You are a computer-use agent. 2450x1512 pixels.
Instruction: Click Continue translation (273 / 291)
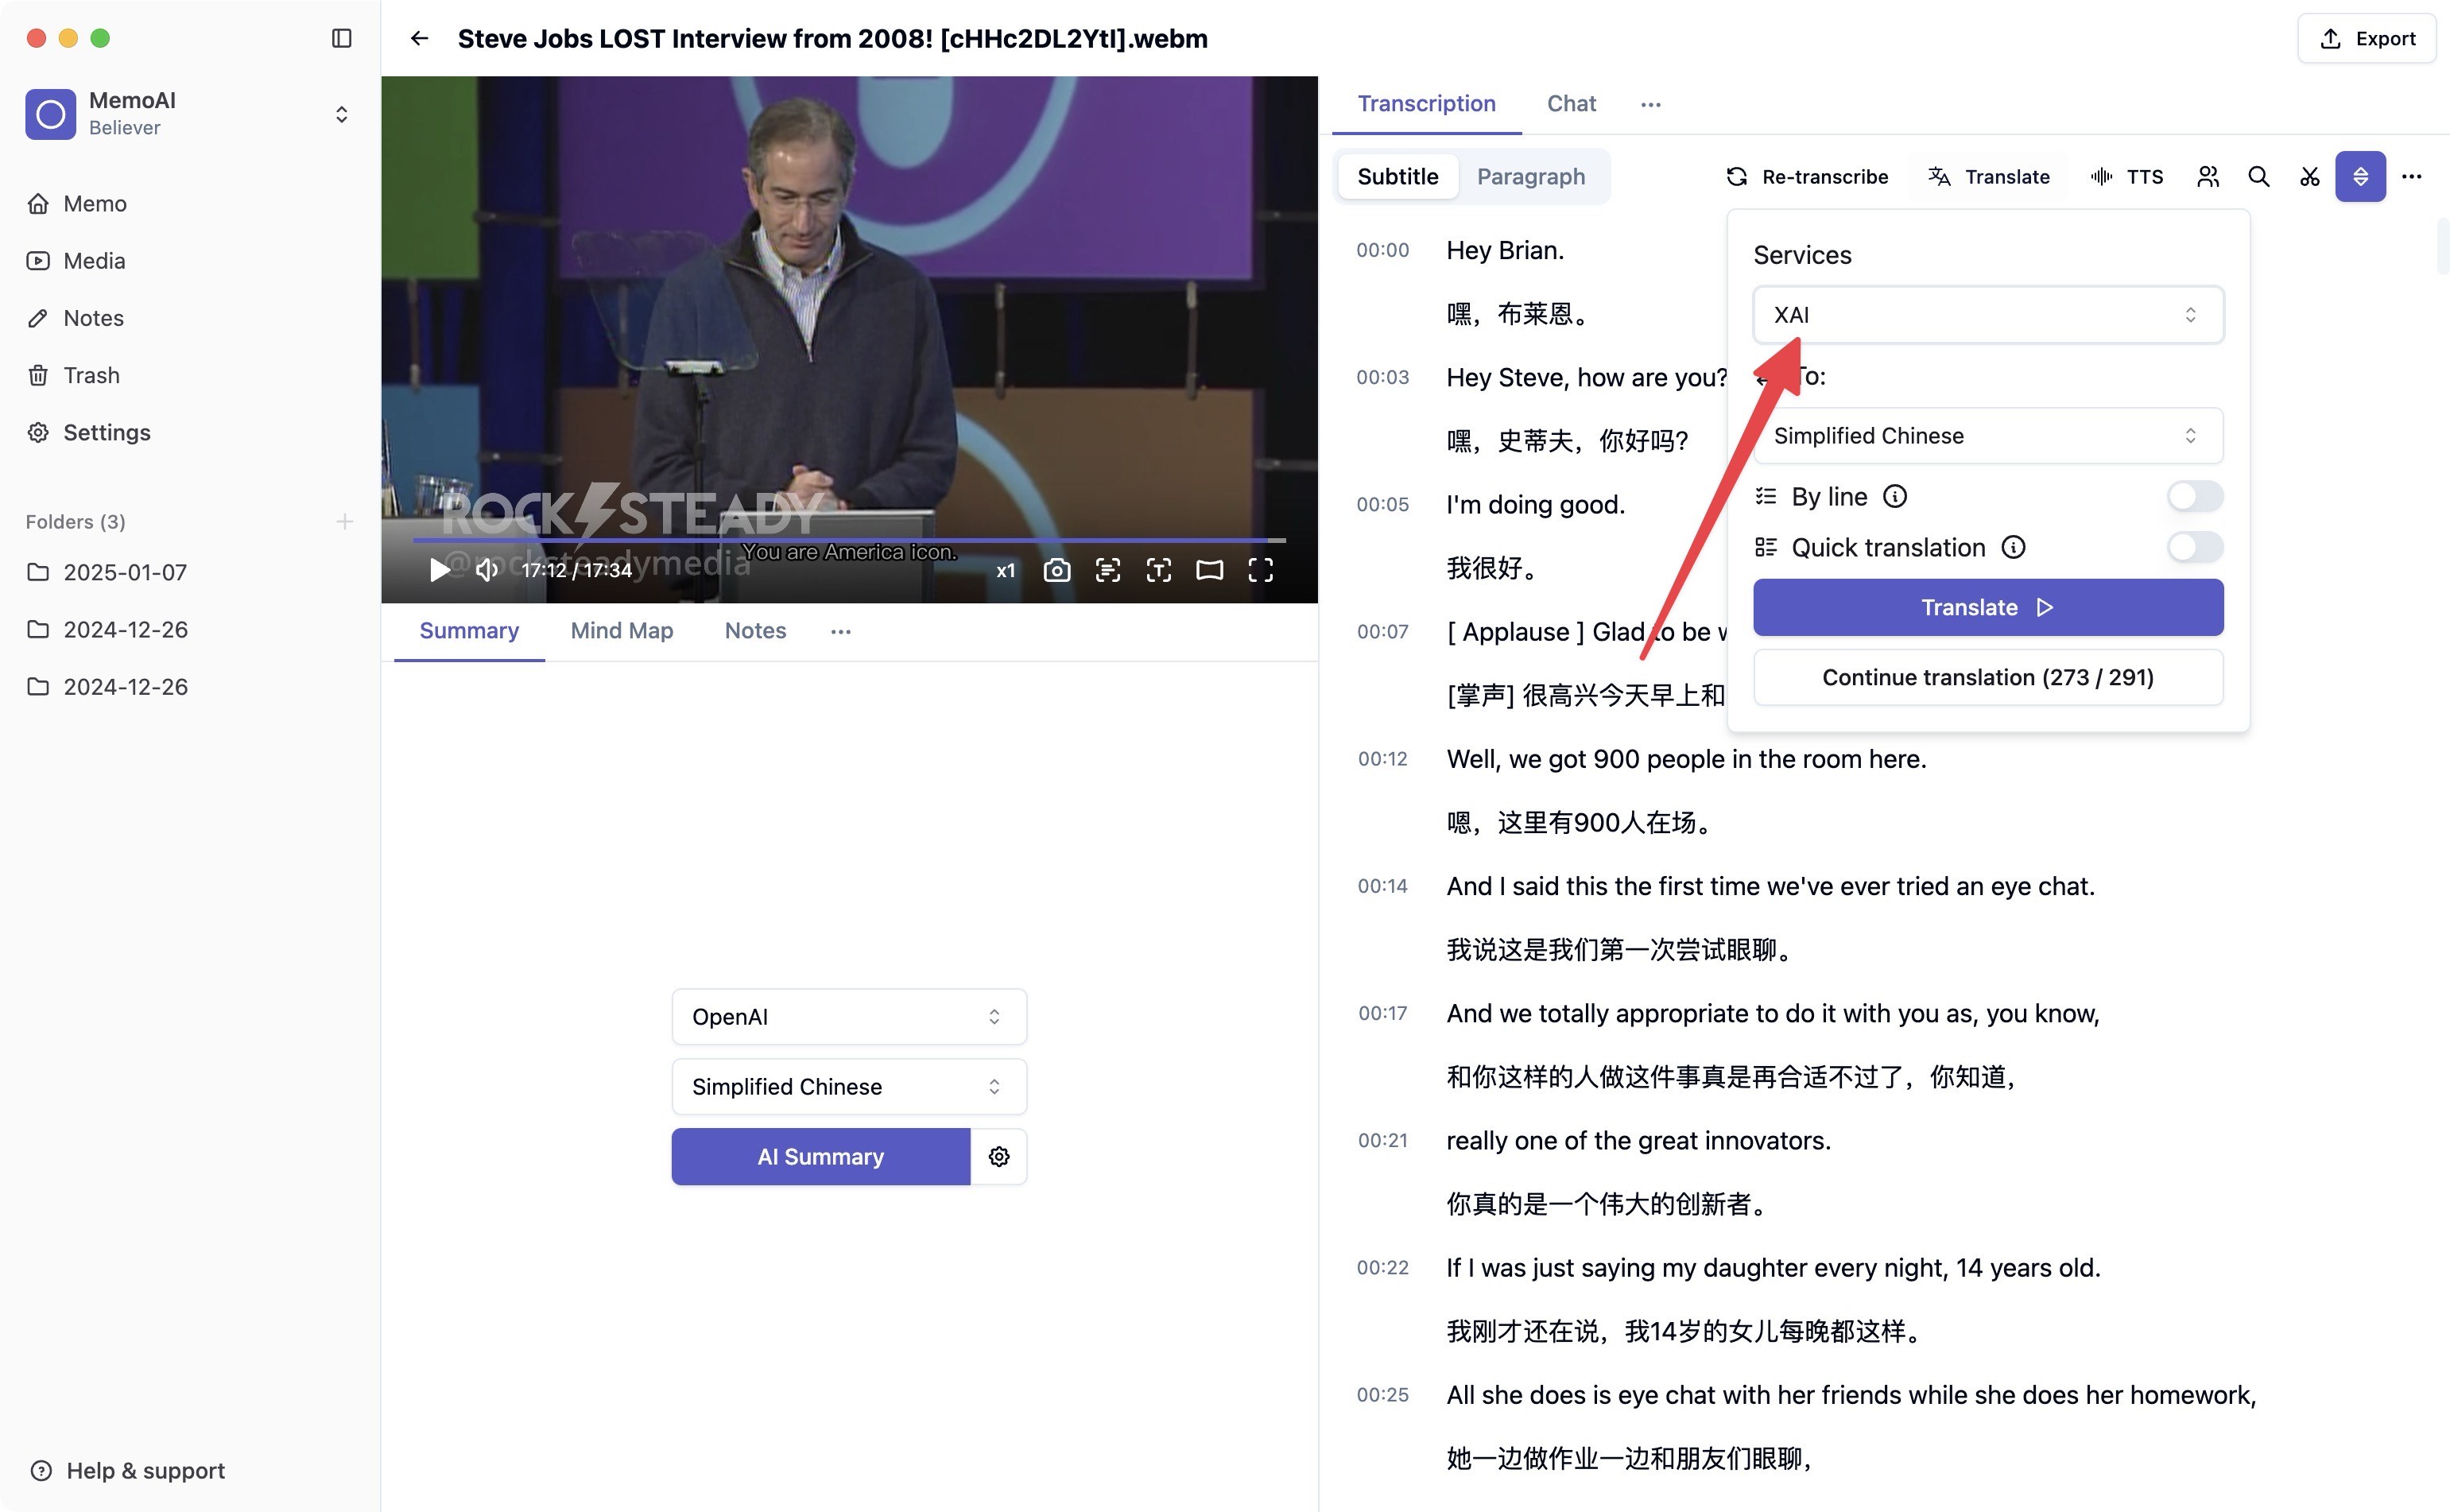1987,678
